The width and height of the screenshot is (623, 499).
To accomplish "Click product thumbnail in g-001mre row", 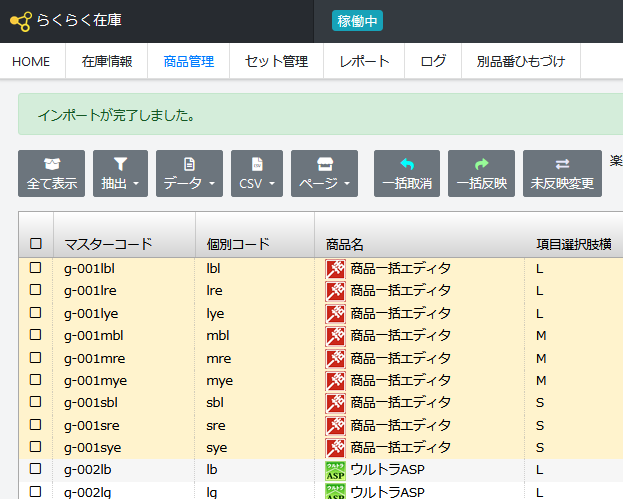I will [335, 359].
